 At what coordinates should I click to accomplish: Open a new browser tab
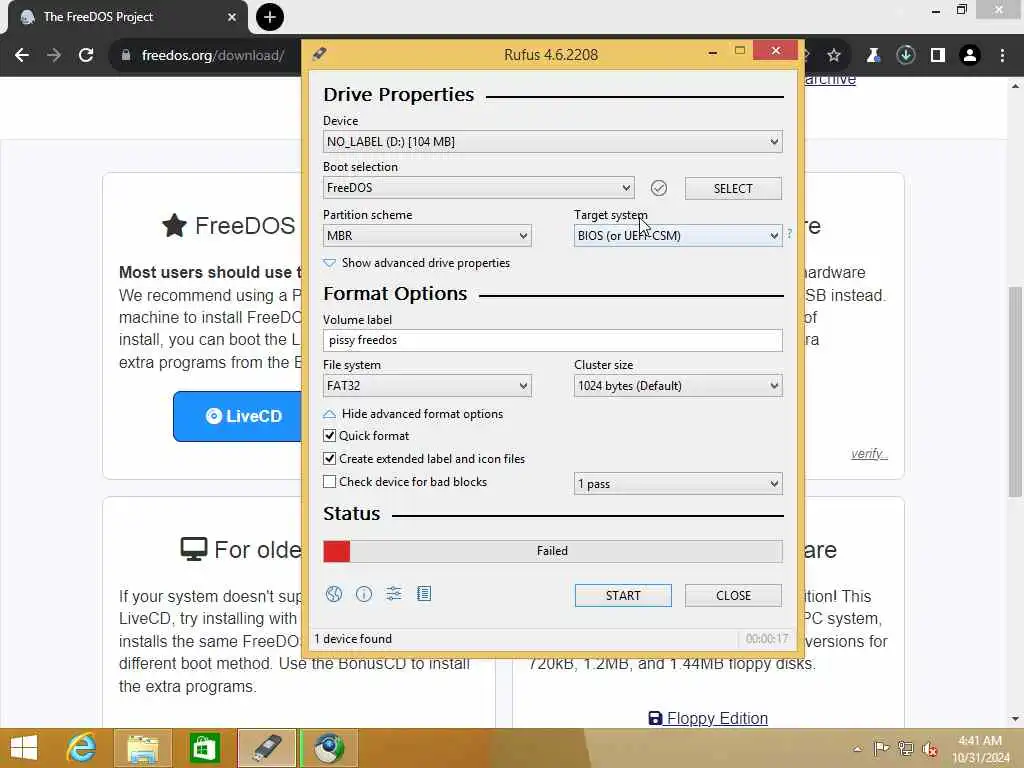pyautogui.click(x=270, y=17)
